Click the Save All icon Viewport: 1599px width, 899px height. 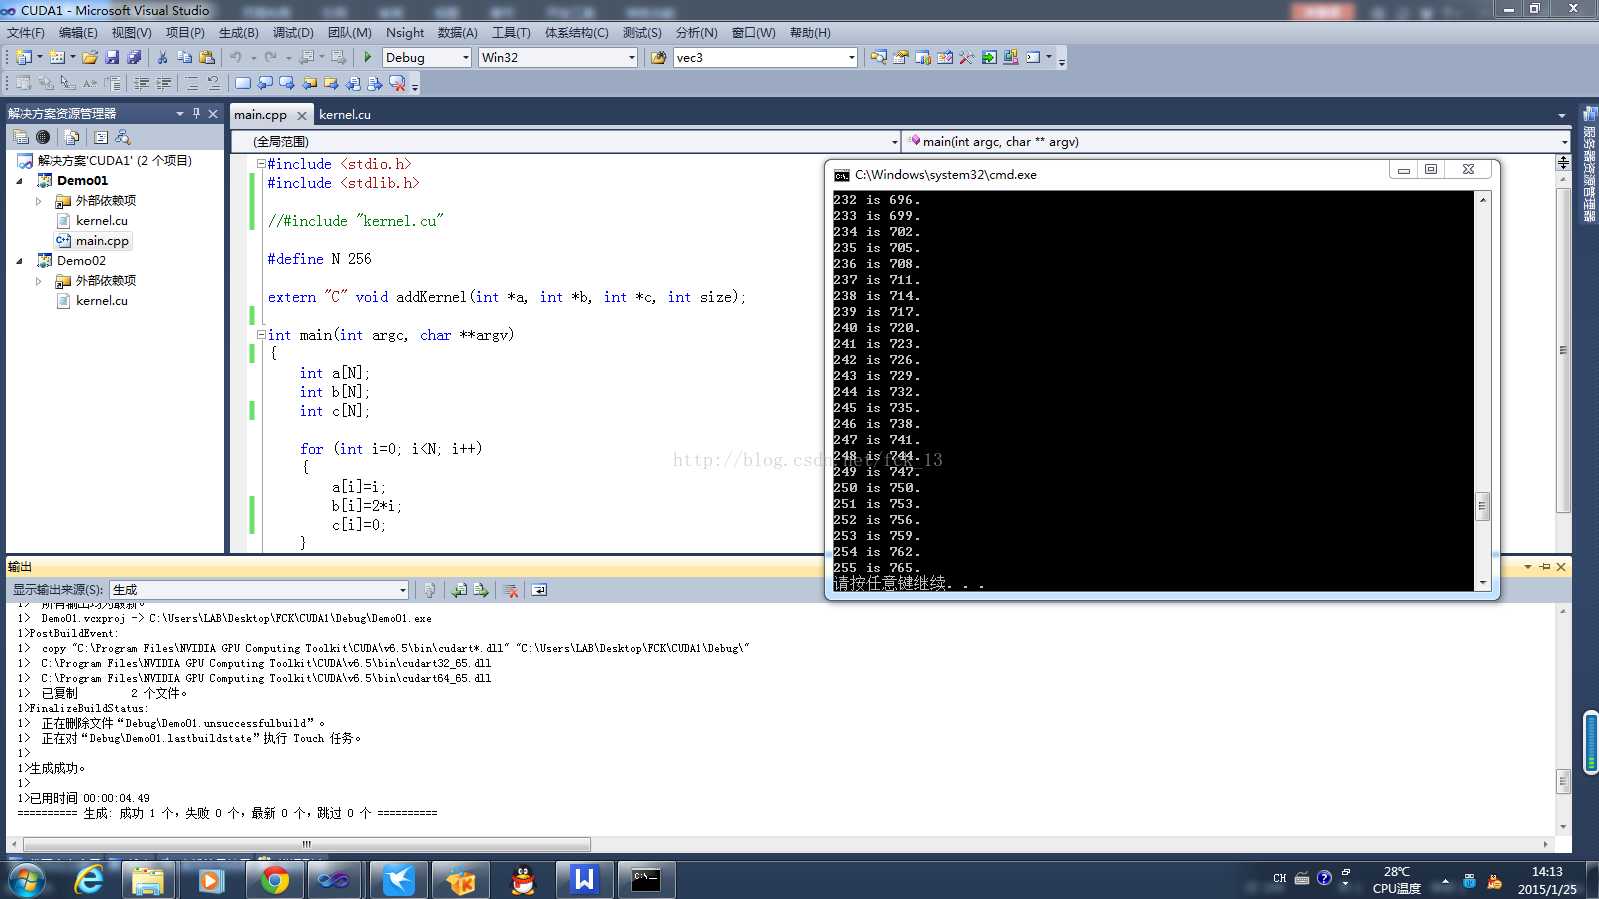pyautogui.click(x=134, y=57)
